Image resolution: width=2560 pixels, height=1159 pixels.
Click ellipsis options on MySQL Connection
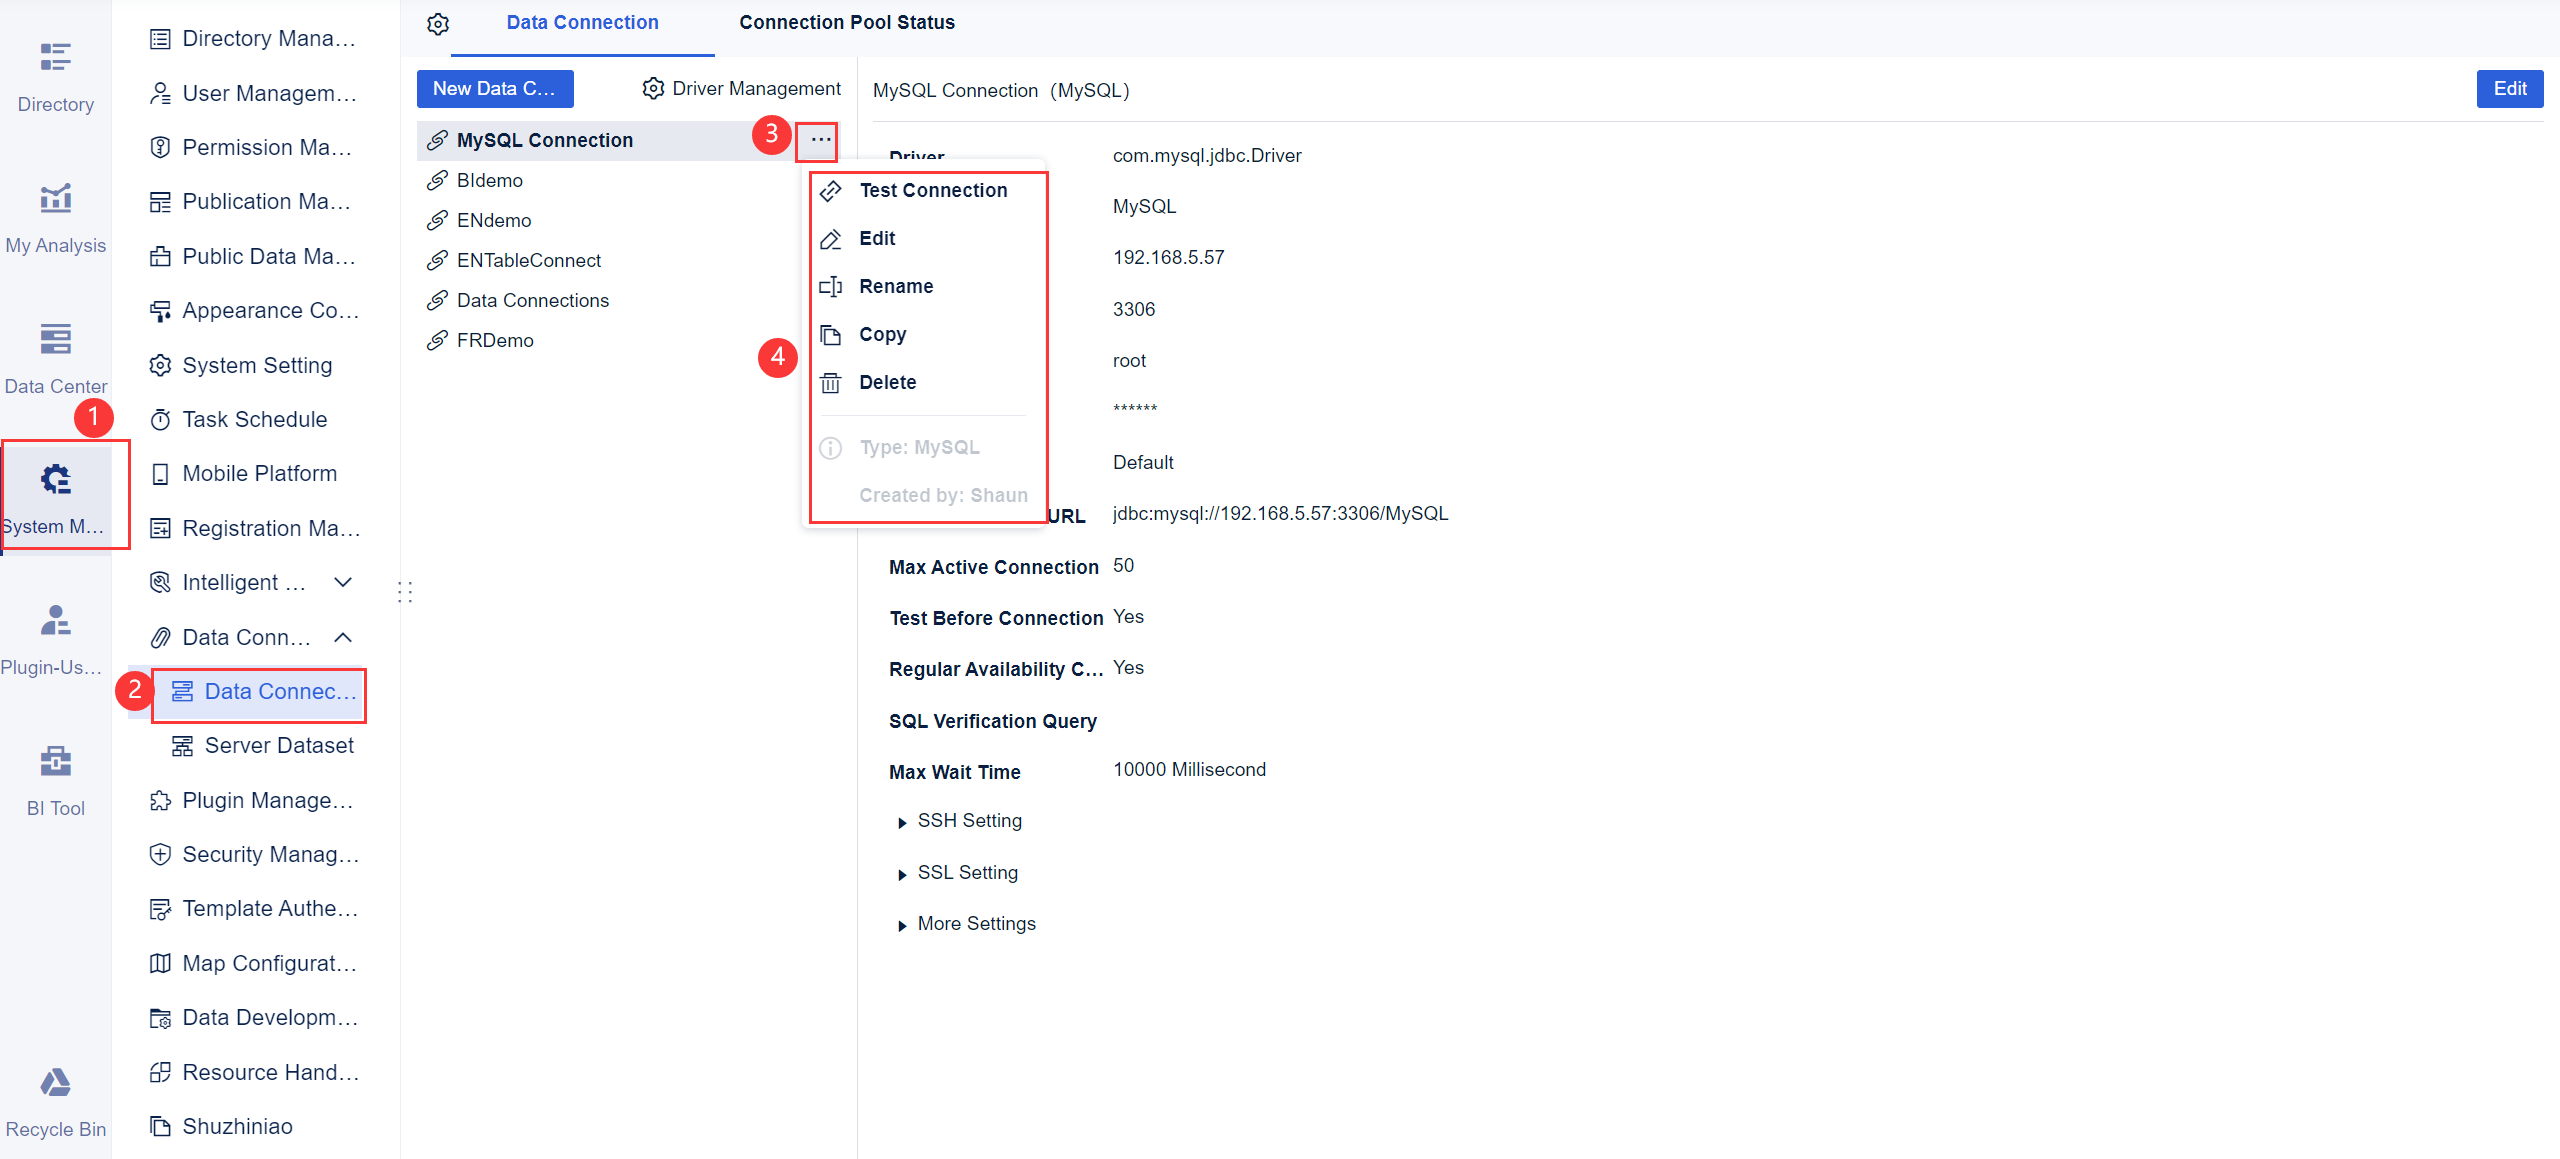(817, 141)
